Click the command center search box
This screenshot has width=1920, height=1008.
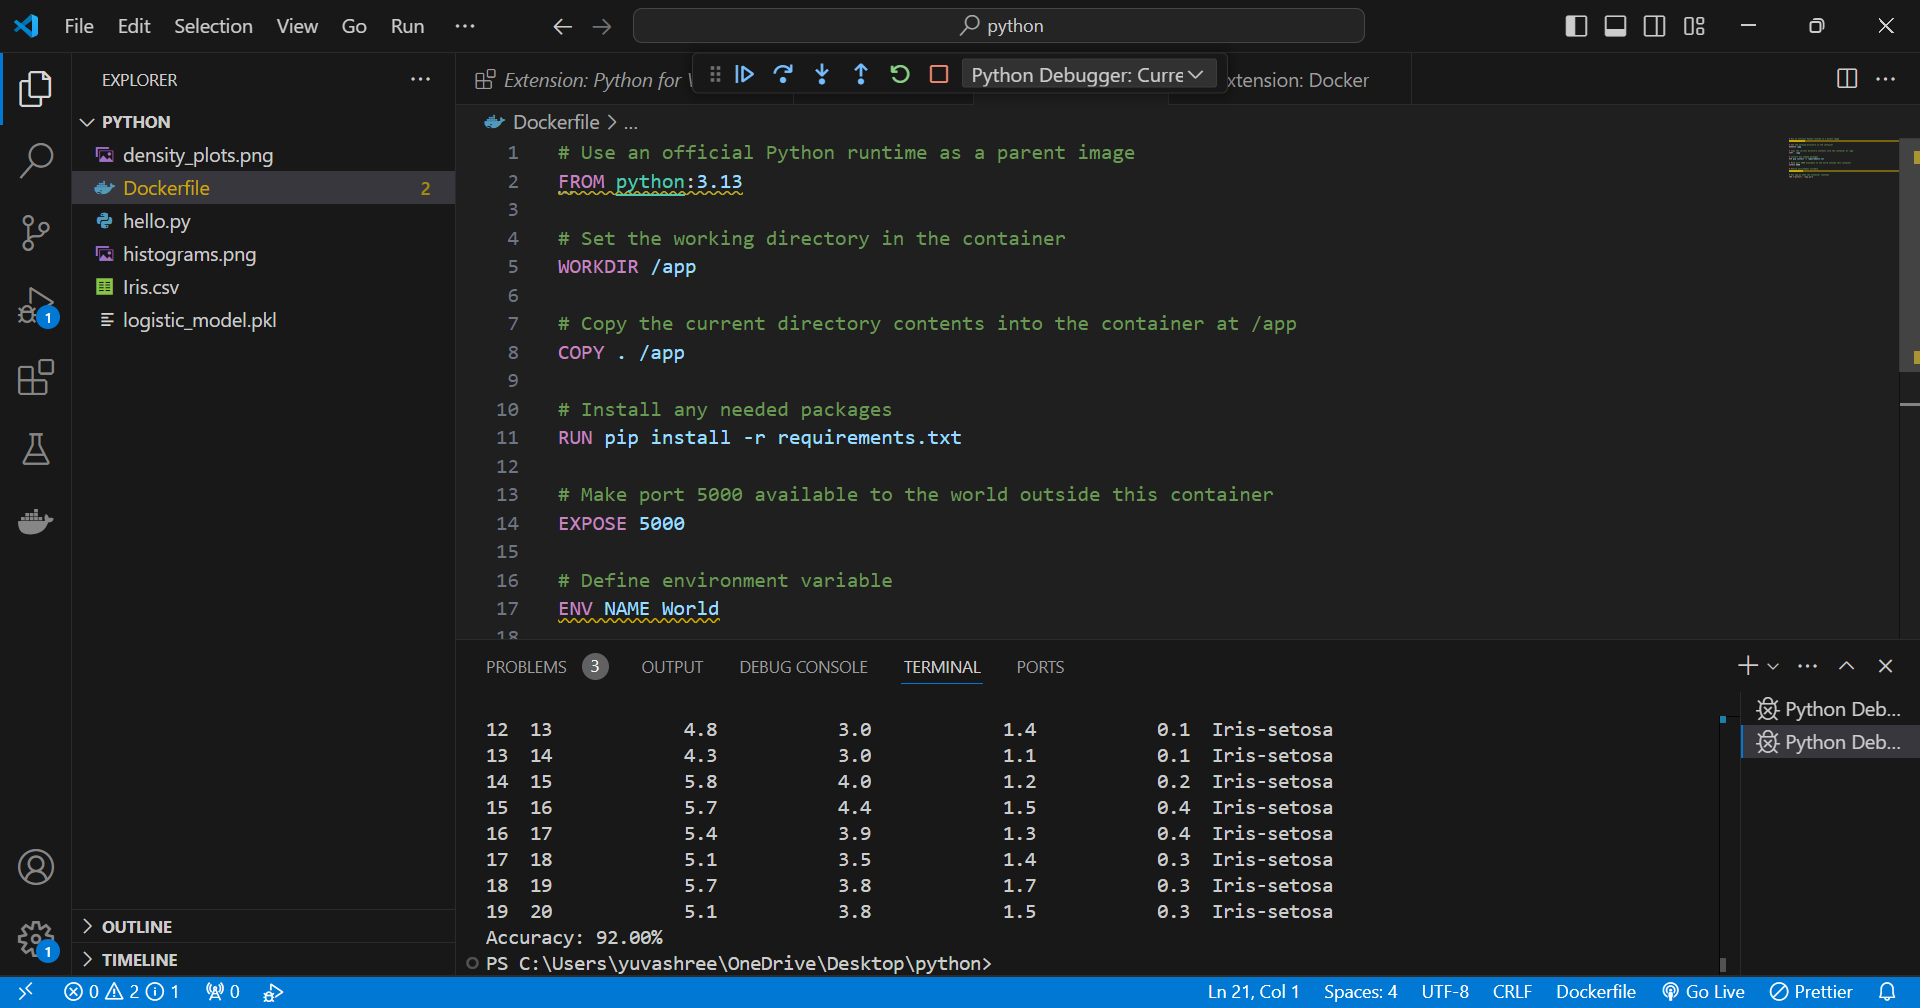click(999, 26)
